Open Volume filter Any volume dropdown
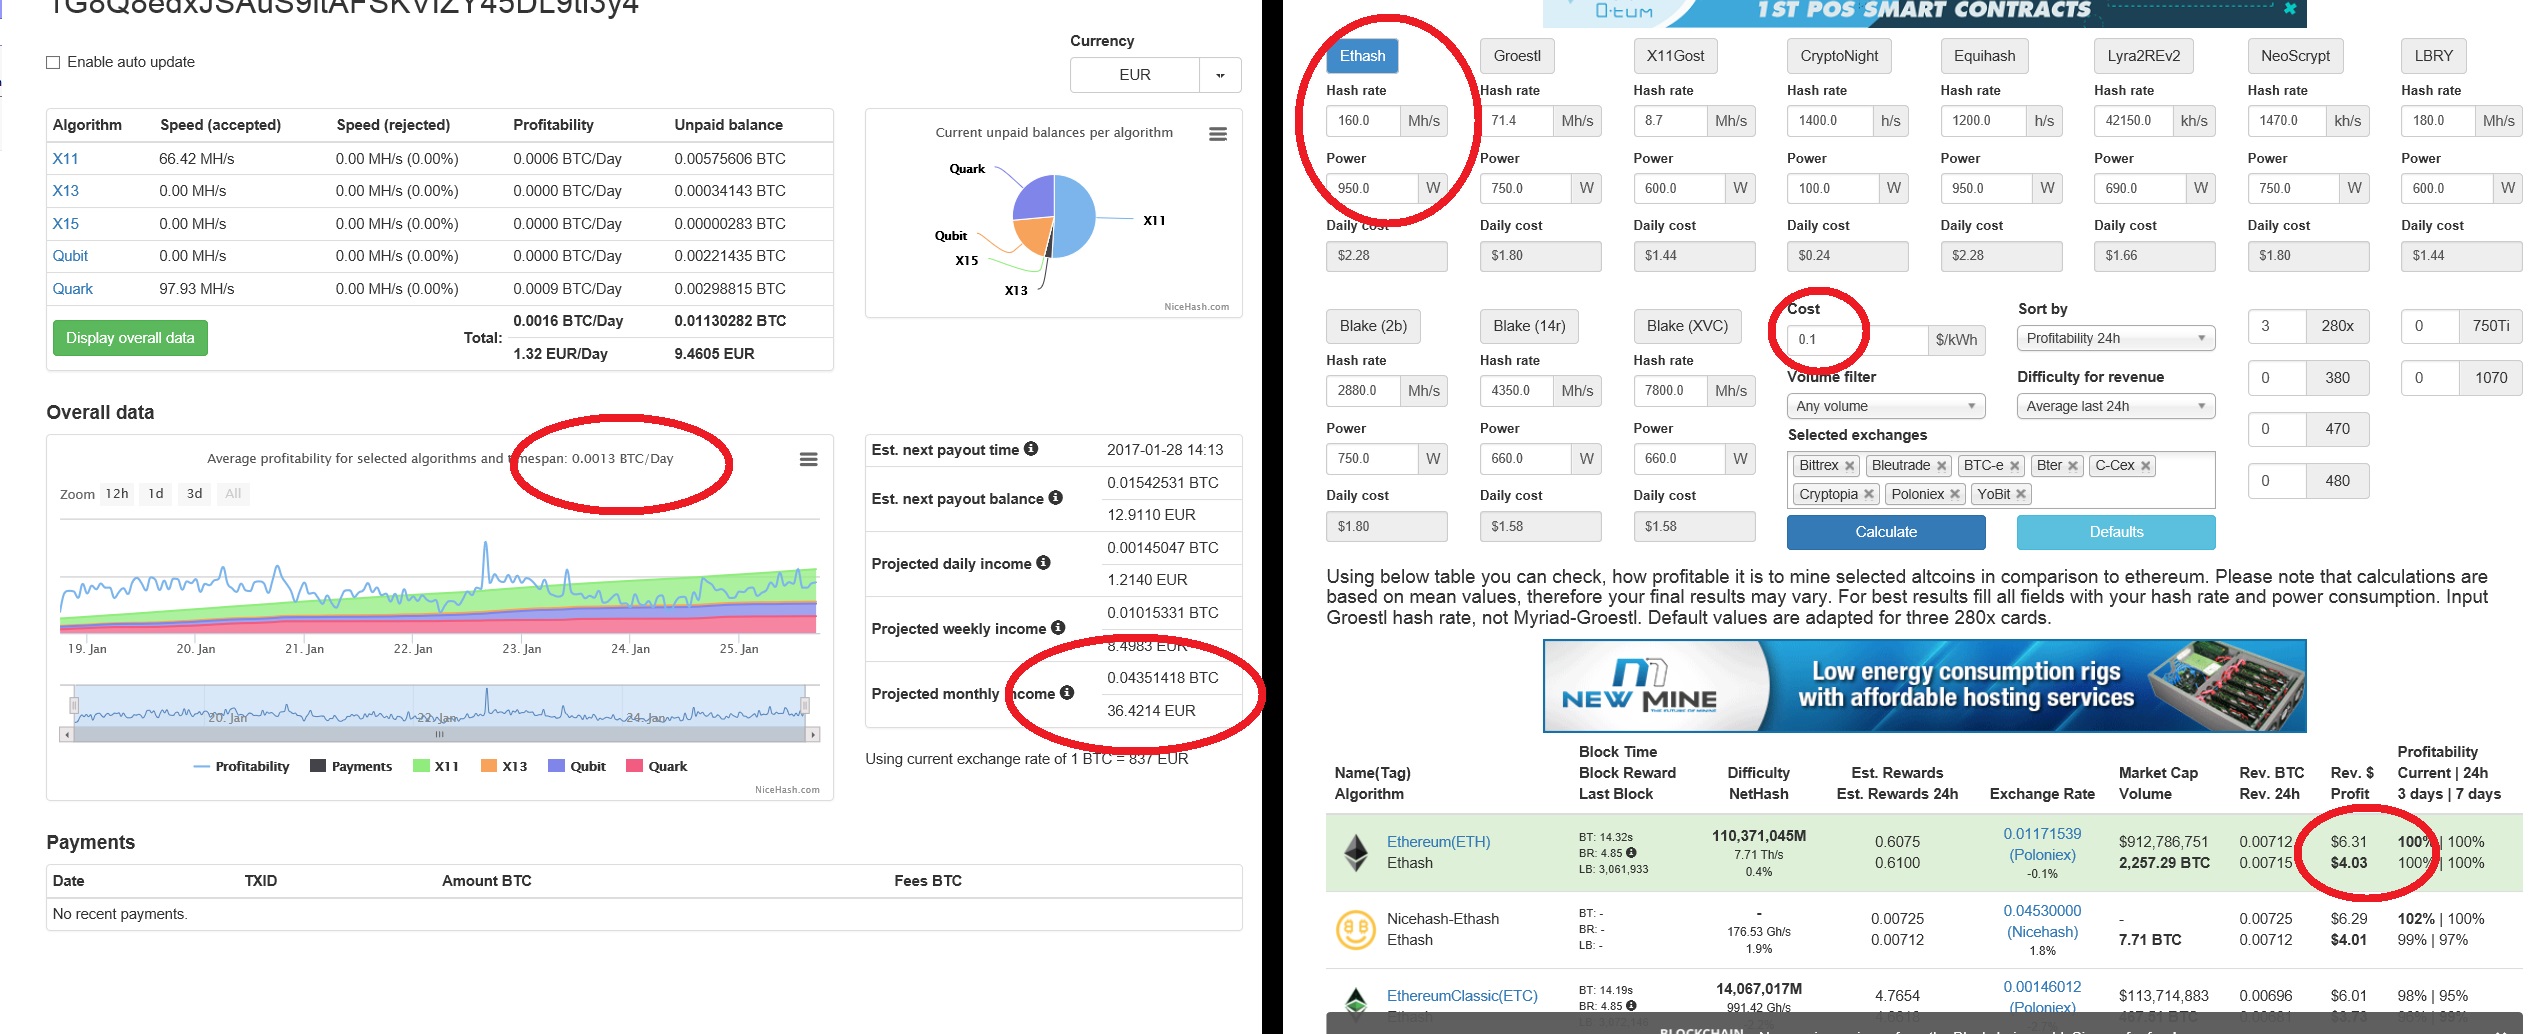This screenshot has height=1034, width=2536. (x=1885, y=407)
